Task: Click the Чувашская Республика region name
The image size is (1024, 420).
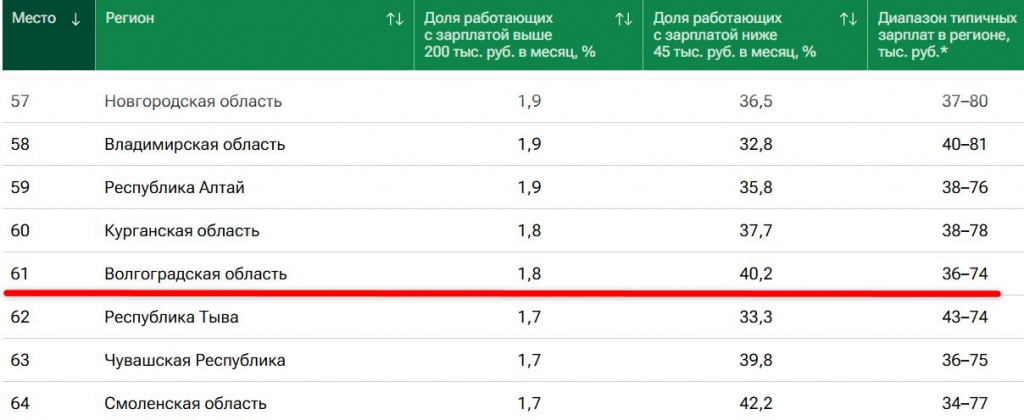Action: pyautogui.click(x=195, y=360)
